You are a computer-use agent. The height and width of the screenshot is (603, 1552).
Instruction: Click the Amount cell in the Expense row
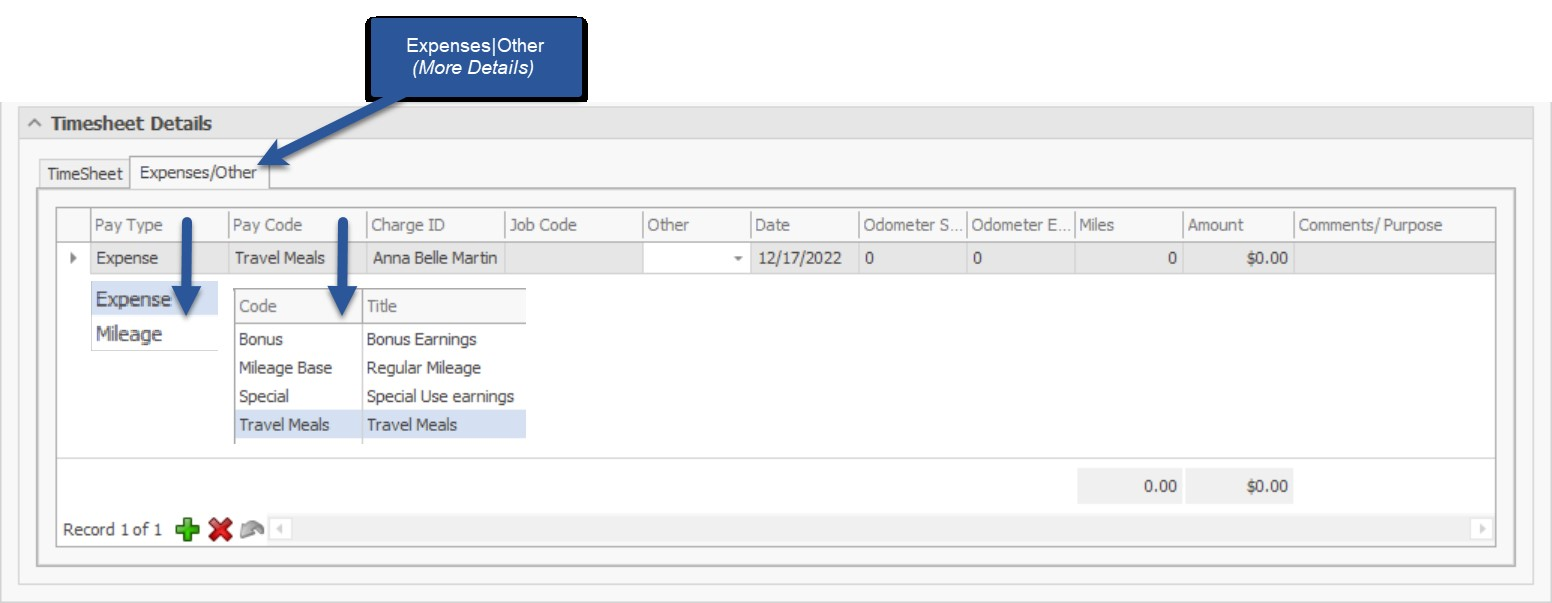click(1237, 258)
